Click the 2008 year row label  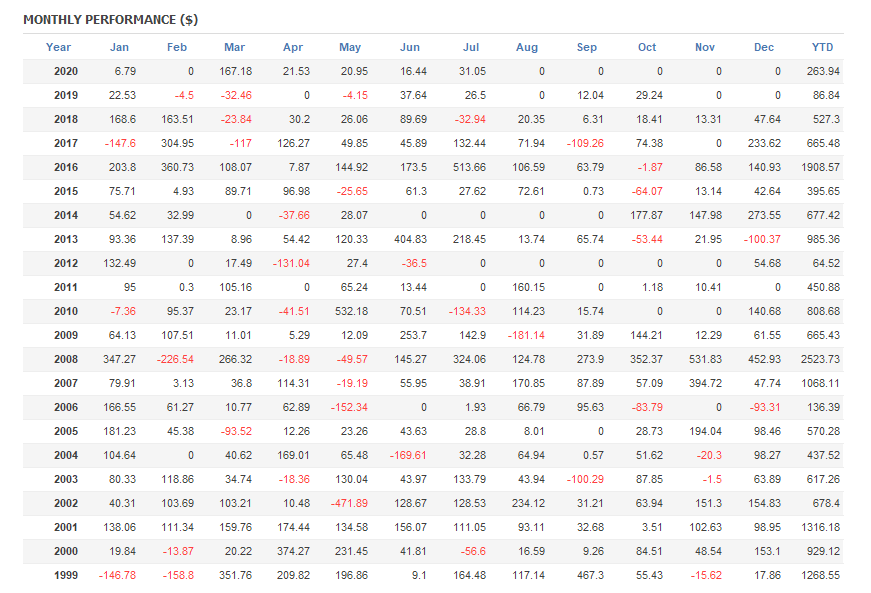65,358
